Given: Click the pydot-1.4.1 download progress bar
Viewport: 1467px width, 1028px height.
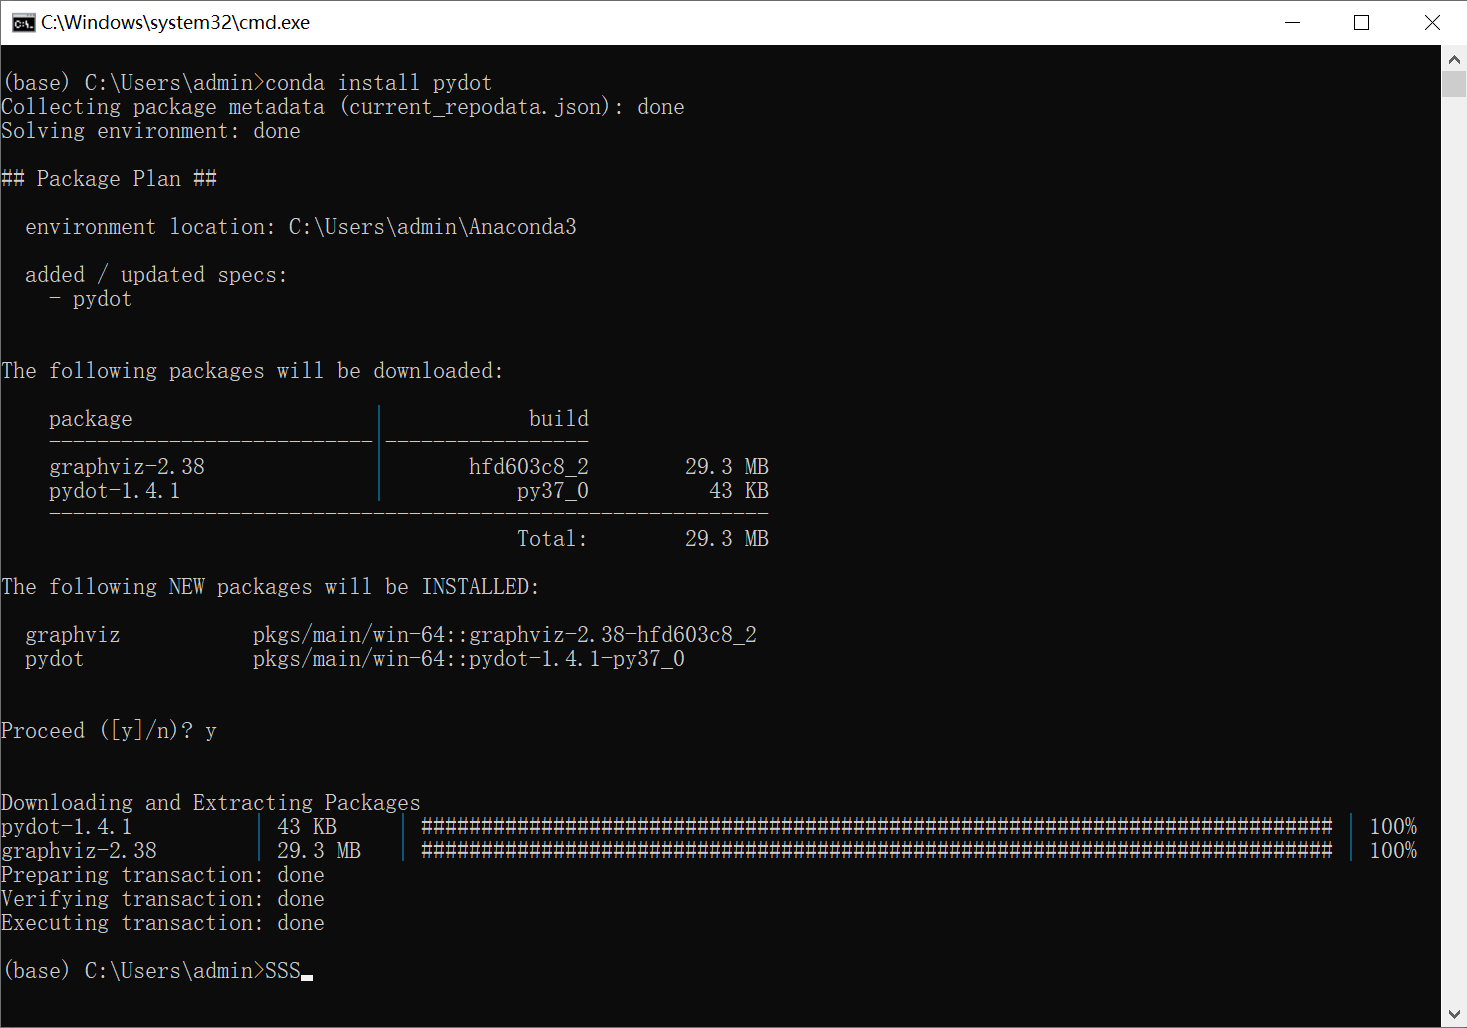Looking at the screenshot, I should point(877,827).
